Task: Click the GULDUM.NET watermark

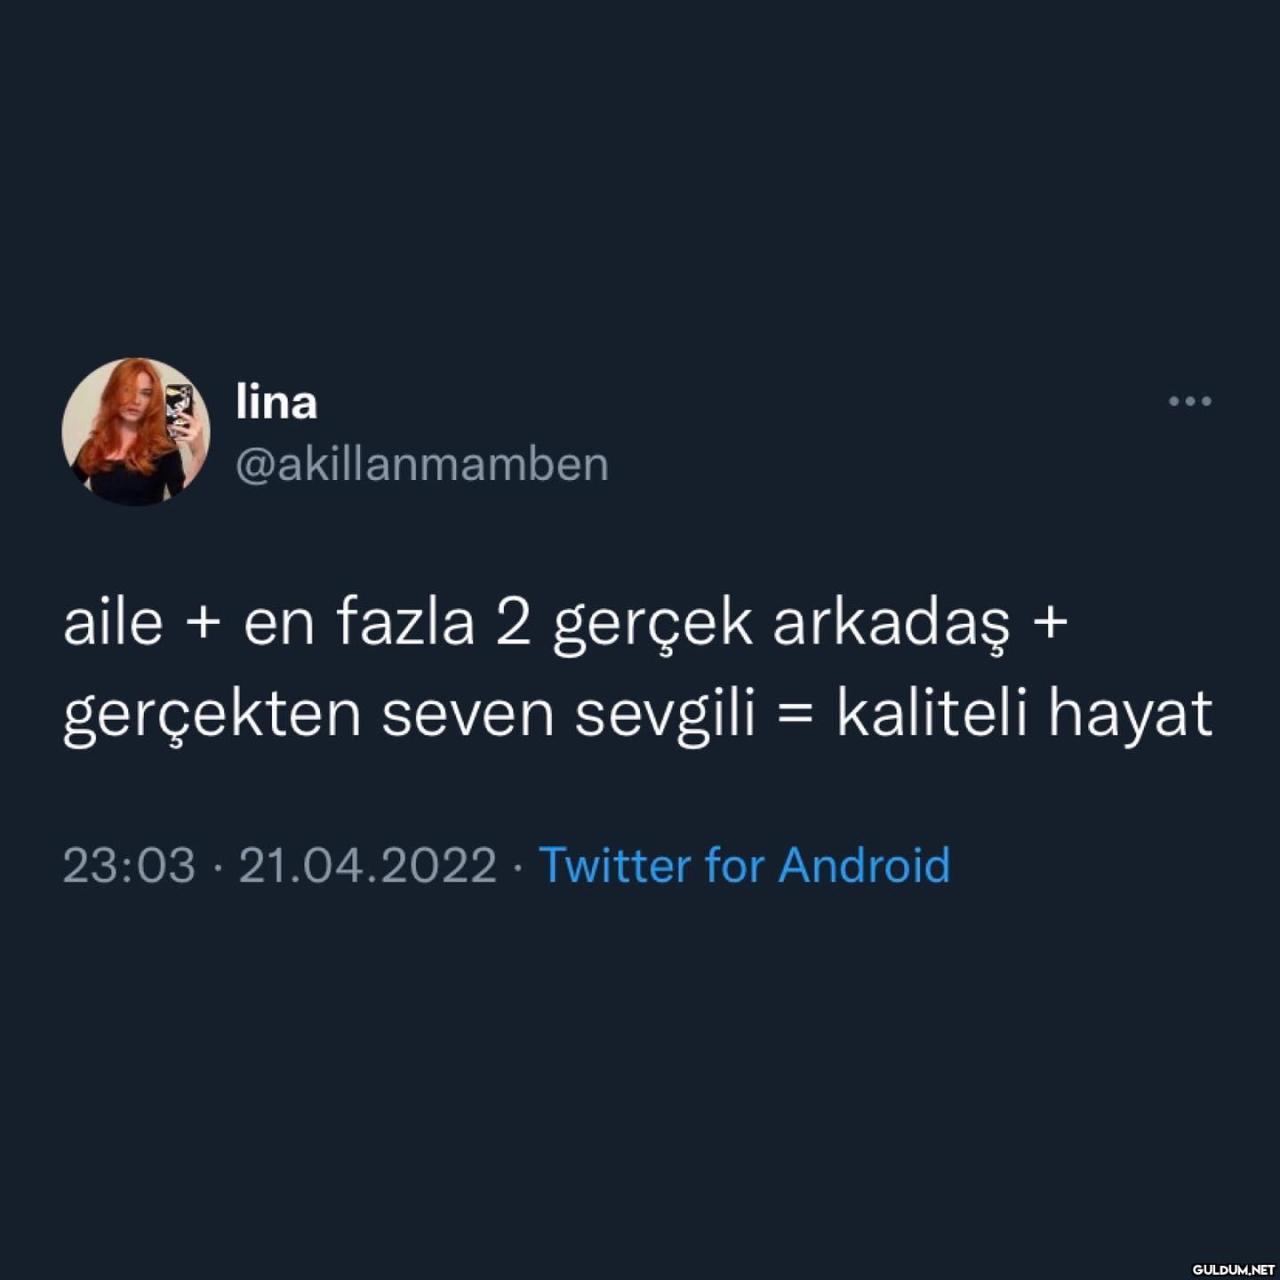Action: tap(1234, 1269)
